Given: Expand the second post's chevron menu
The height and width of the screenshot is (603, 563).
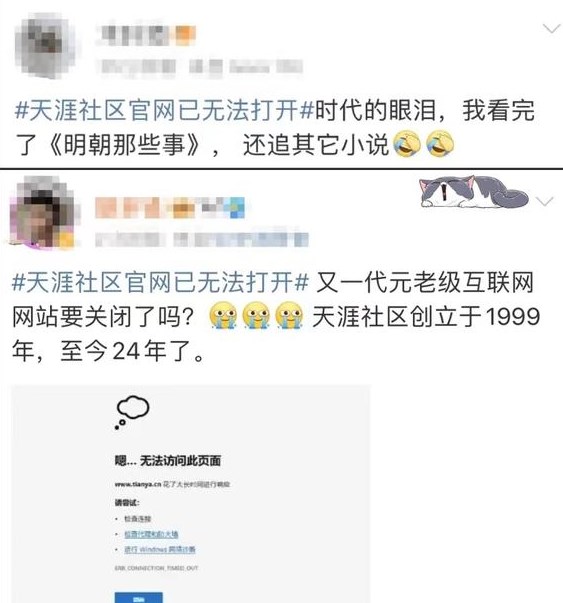Looking at the screenshot, I should [544, 201].
